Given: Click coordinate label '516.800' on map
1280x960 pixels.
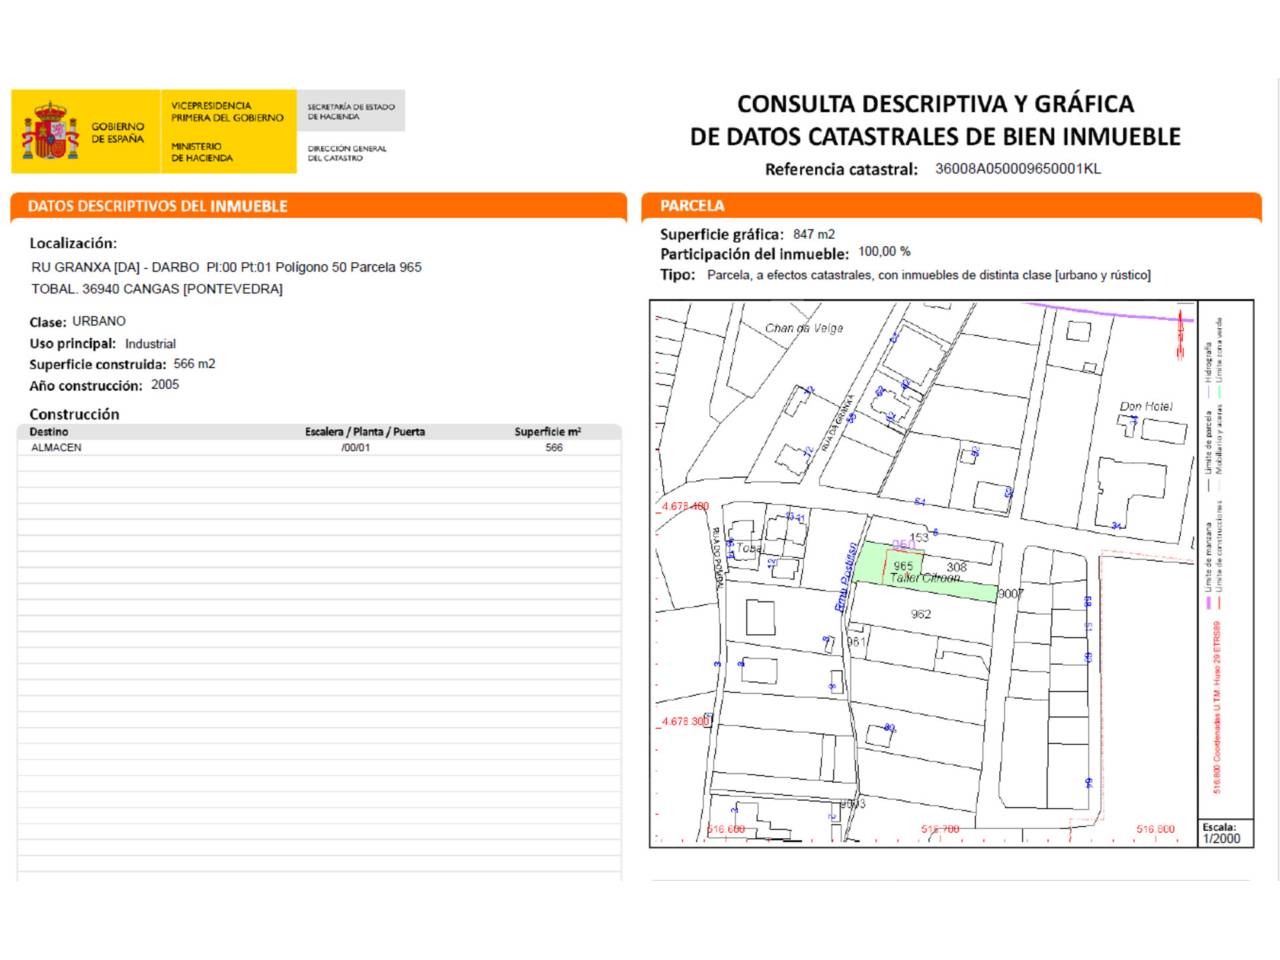Looking at the screenshot, I should click(x=1156, y=830).
